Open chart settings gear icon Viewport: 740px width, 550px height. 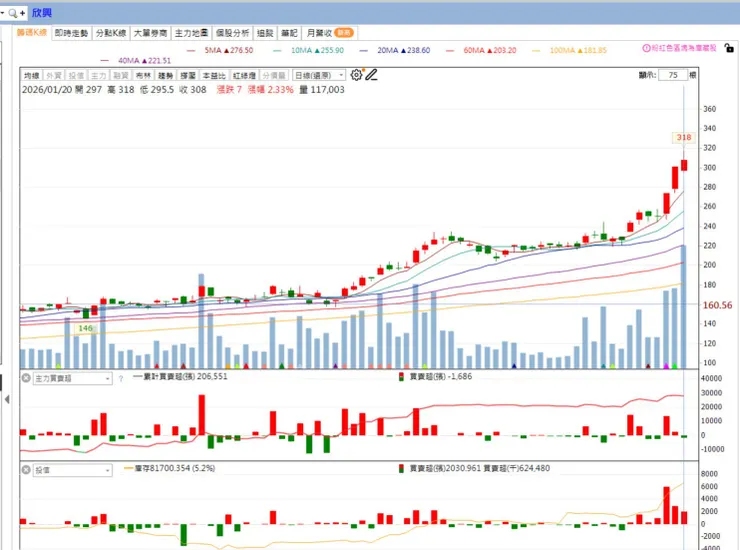[x=356, y=75]
